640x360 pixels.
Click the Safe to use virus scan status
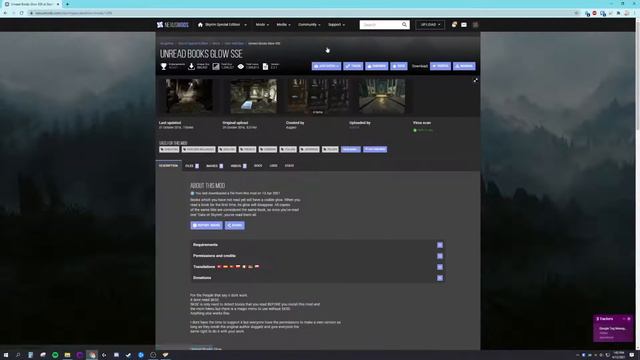pos(423,130)
